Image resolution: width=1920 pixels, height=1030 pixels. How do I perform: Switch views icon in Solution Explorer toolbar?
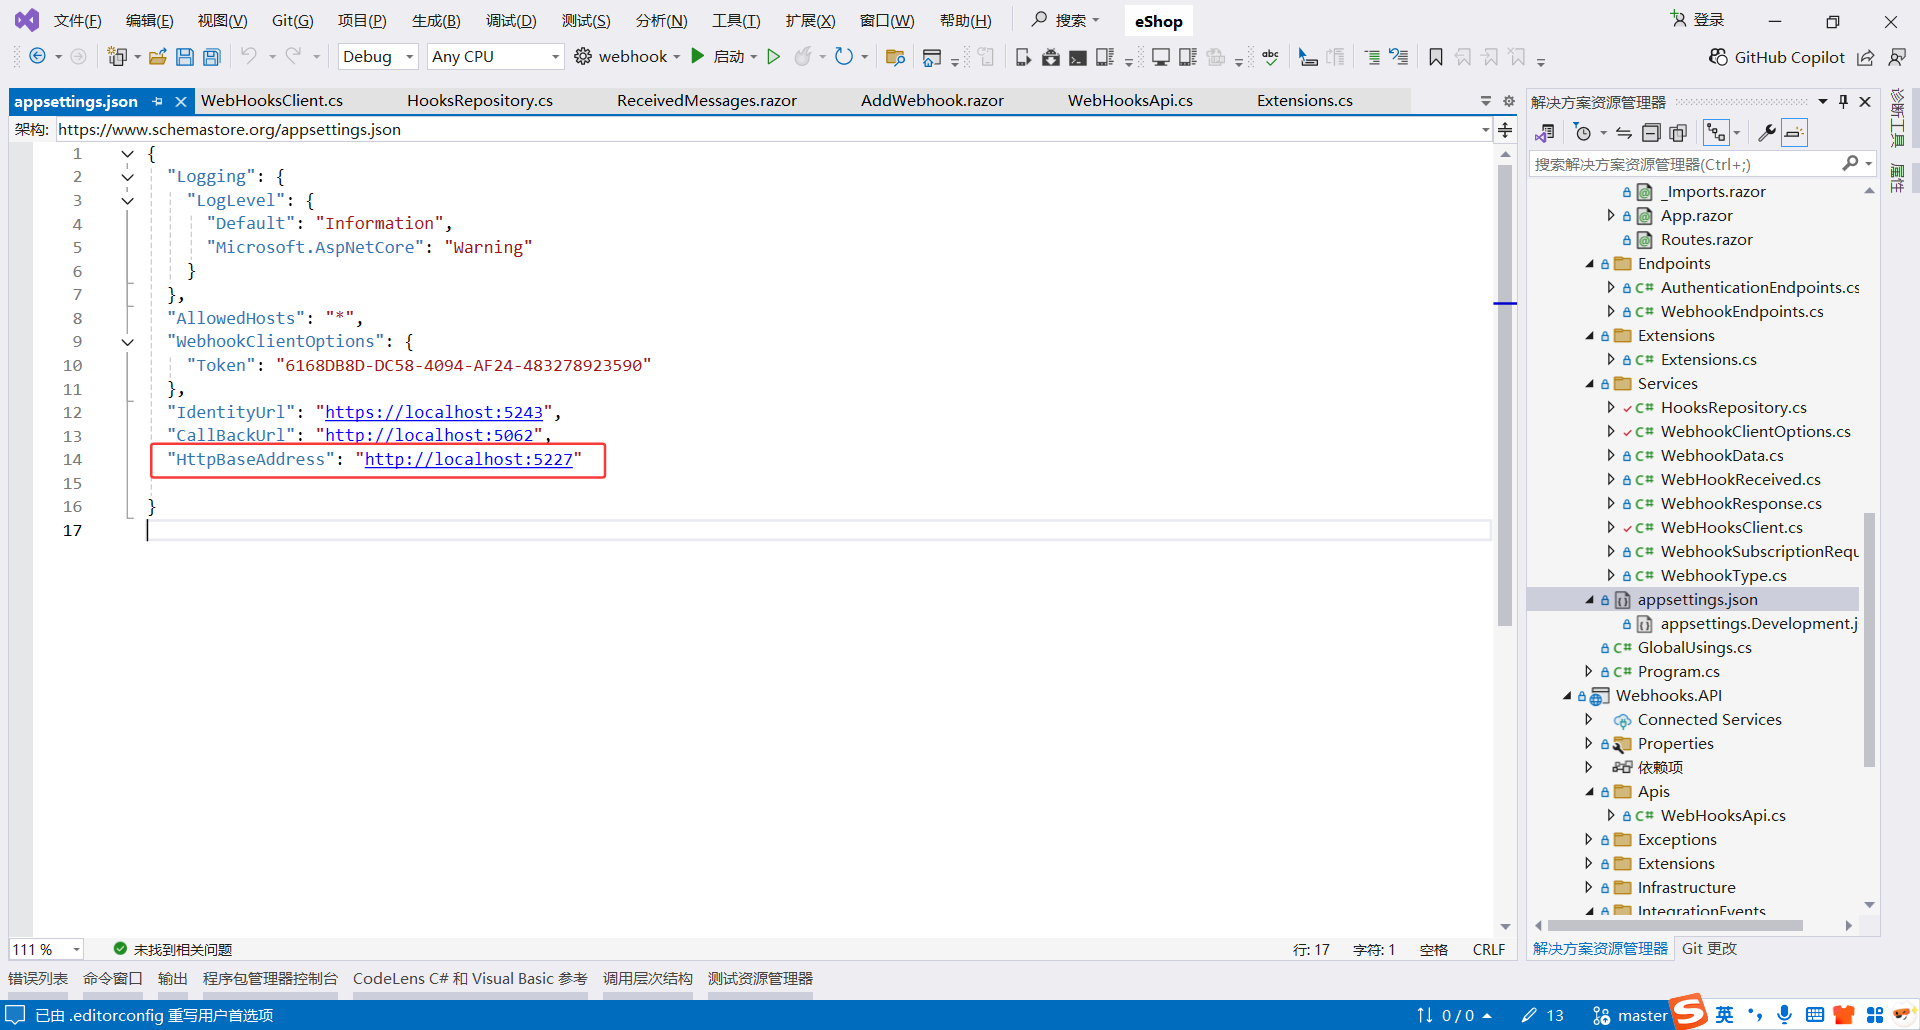click(x=1545, y=132)
